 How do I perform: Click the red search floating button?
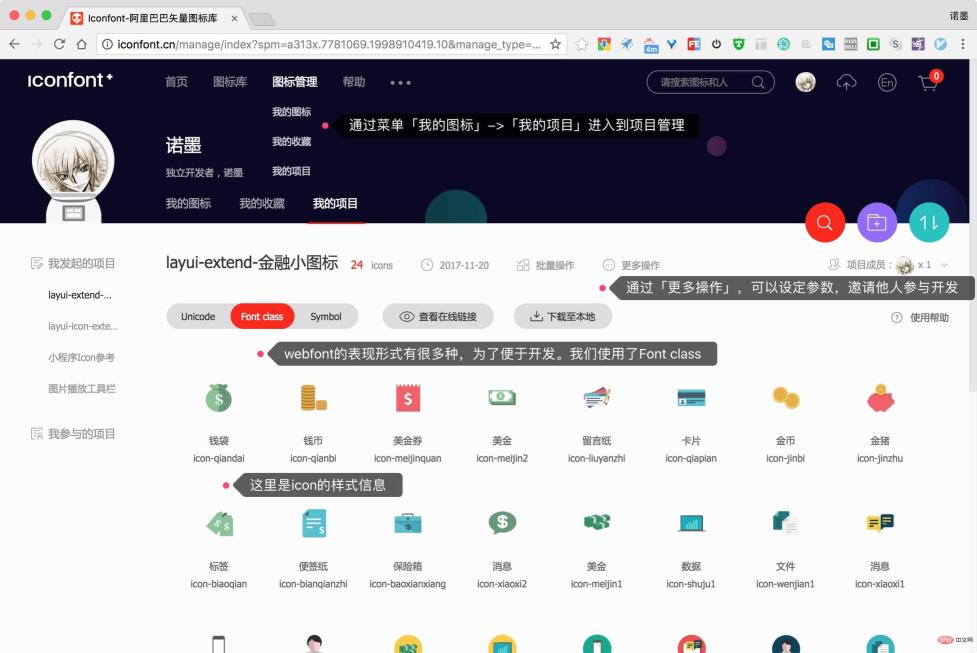coord(824,222)
